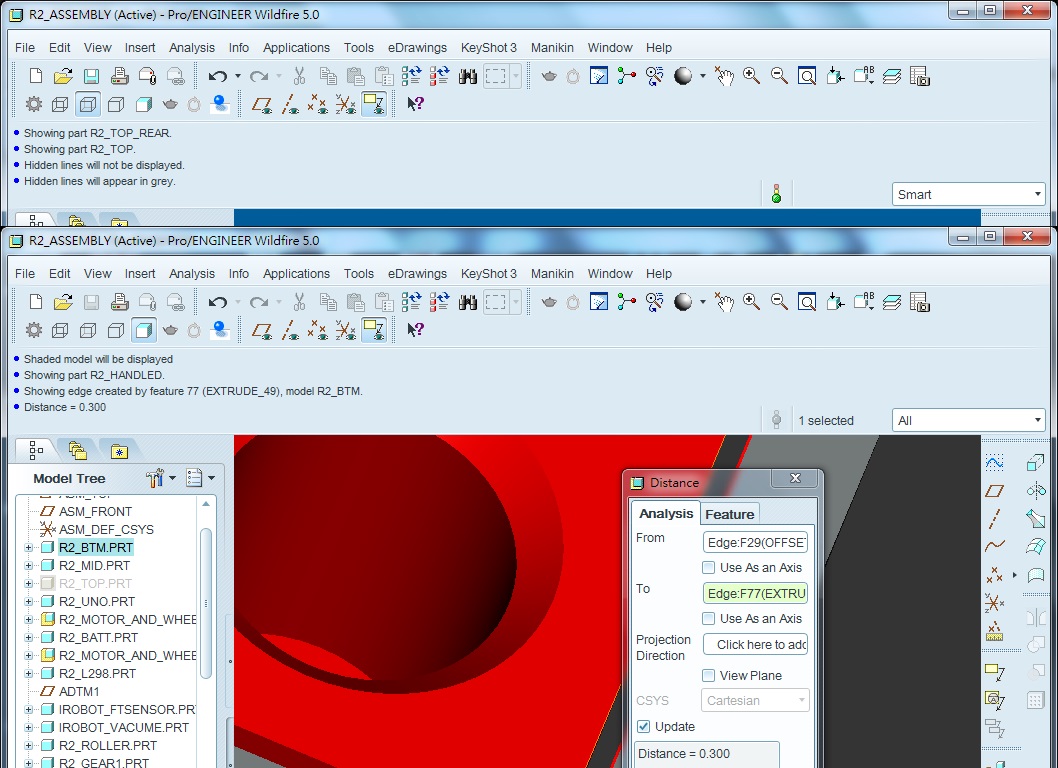Click Zoom Out magnifier in front window
This screenshot has width=1058, height=768.
click(x=779, y=302)
